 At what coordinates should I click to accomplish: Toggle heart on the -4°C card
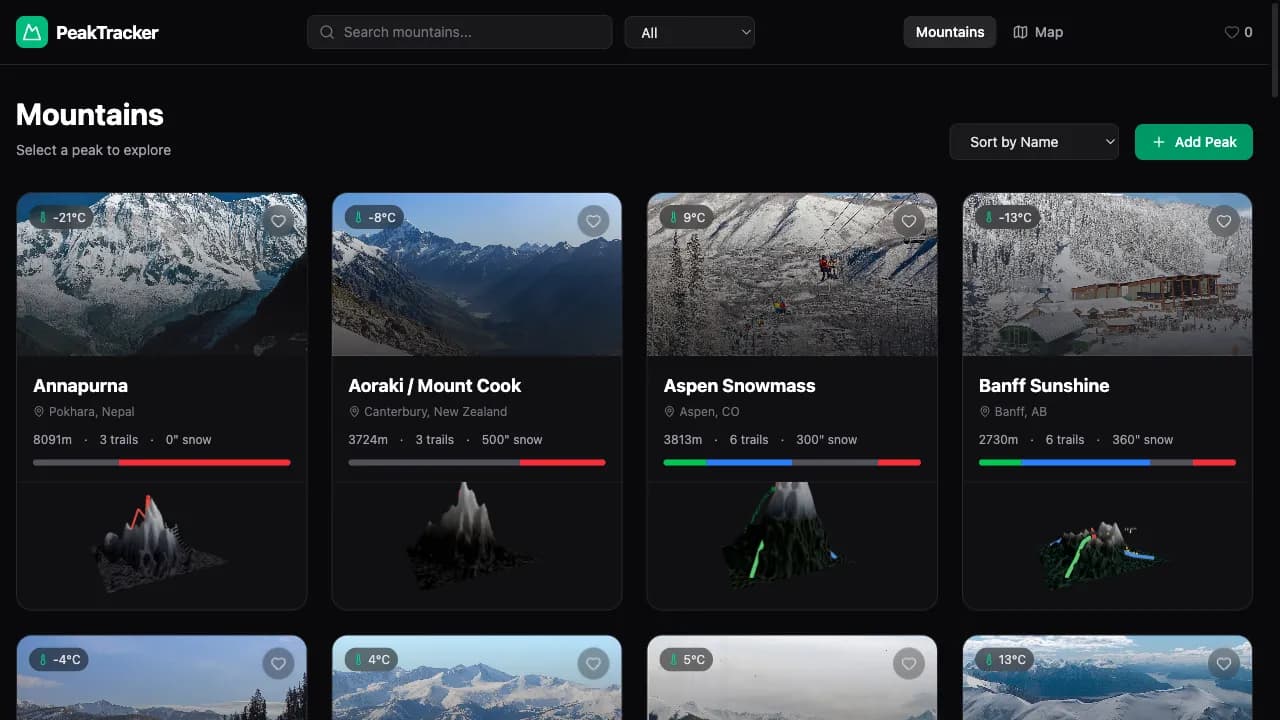(278, 663)
